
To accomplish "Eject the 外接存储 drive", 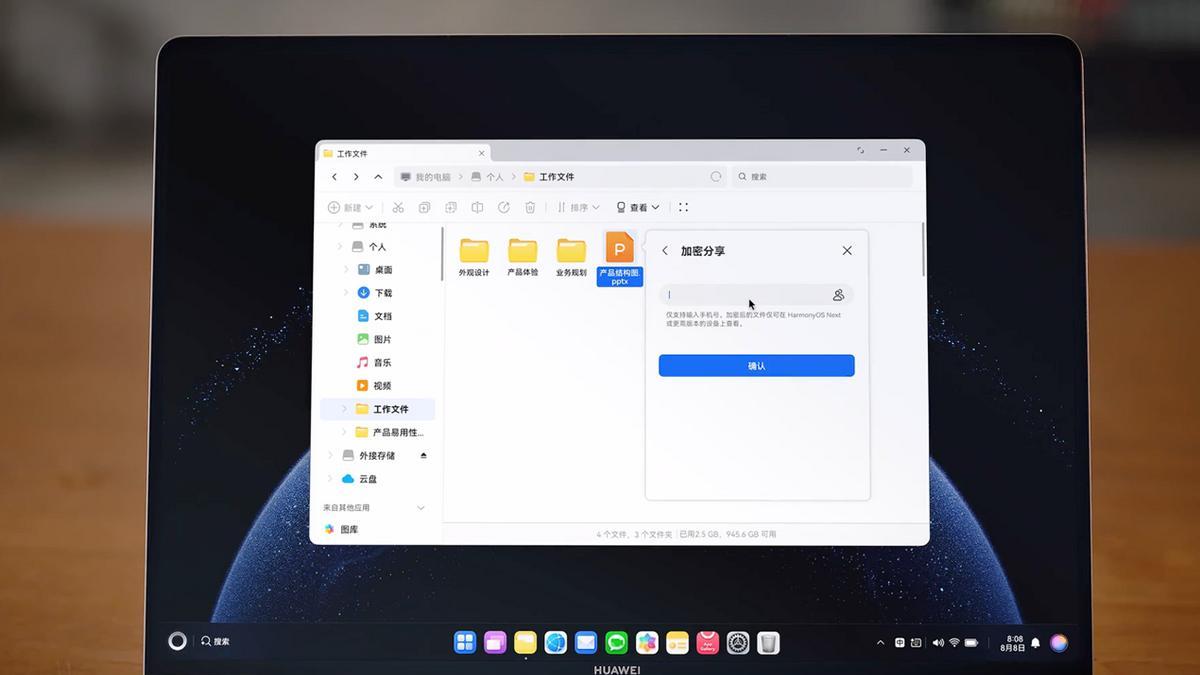I will click(x=423, y=455).
